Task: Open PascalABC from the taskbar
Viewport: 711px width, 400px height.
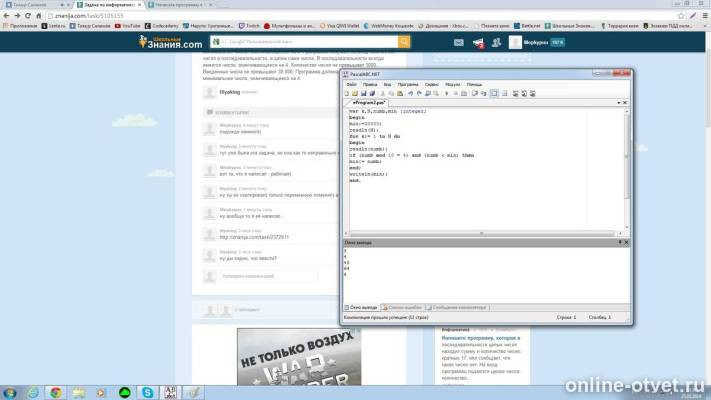Action: [x=170, y=393]
